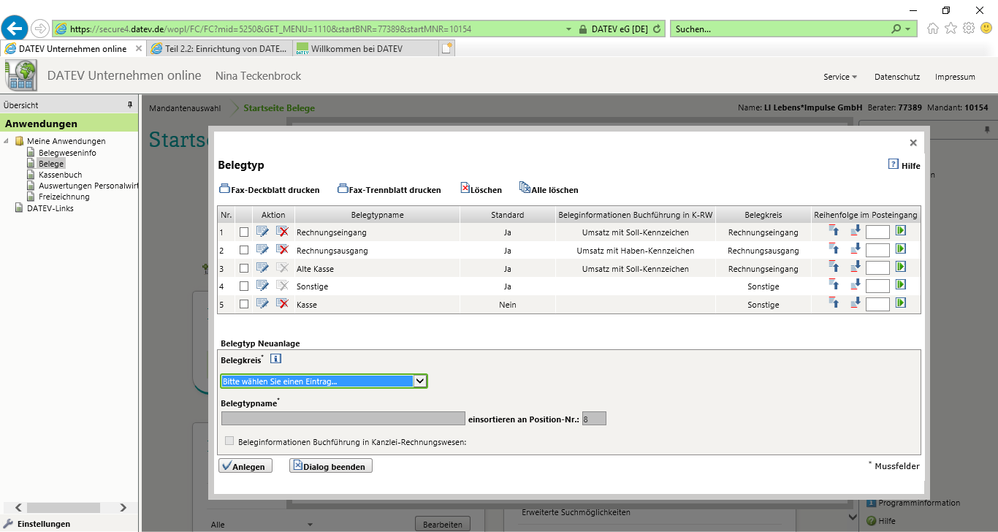Edit the Rechnungseingang document type
998x532 pixels.
pos(262,232)
